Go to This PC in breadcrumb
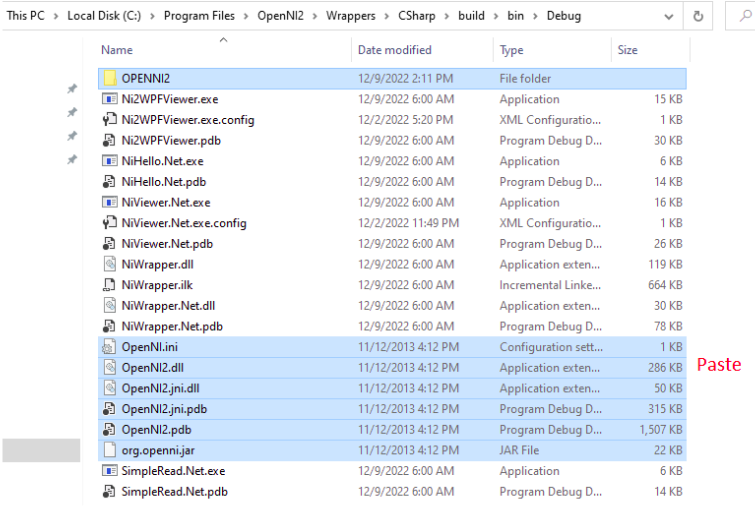The image size is (755, 511). tap(26, 16)
